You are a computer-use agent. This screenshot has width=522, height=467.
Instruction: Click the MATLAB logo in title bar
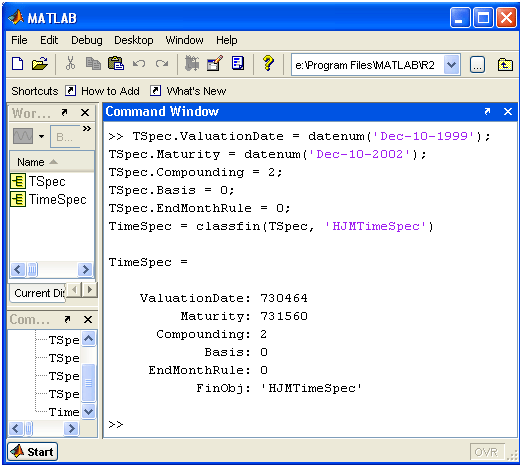[16, 17]
